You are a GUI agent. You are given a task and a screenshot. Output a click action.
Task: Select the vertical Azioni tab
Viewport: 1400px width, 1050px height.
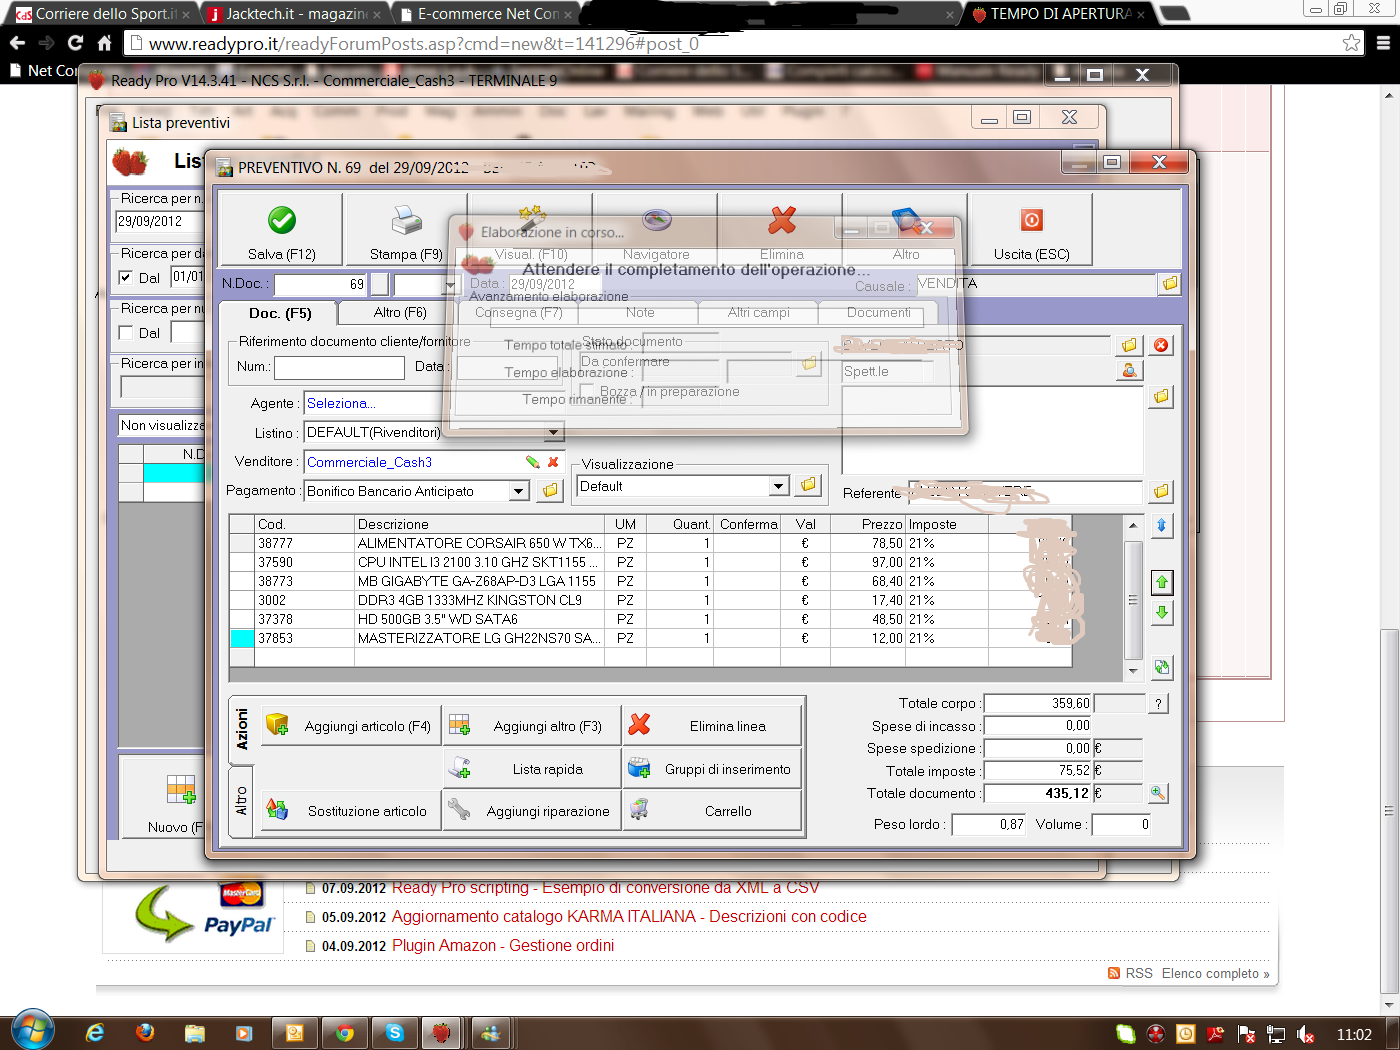pos(241,729)
